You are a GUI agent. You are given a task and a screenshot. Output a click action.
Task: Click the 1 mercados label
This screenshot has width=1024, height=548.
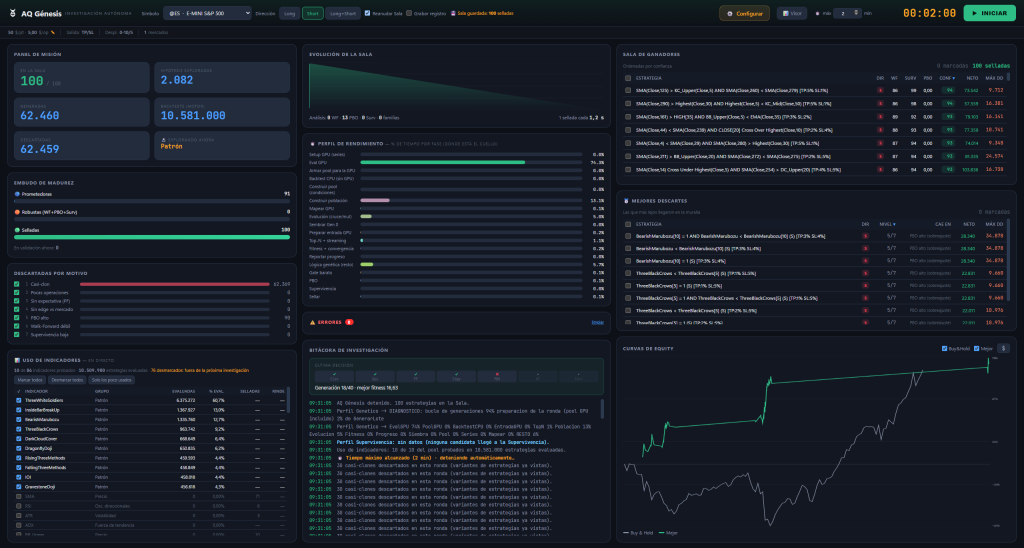coord(156,32)
